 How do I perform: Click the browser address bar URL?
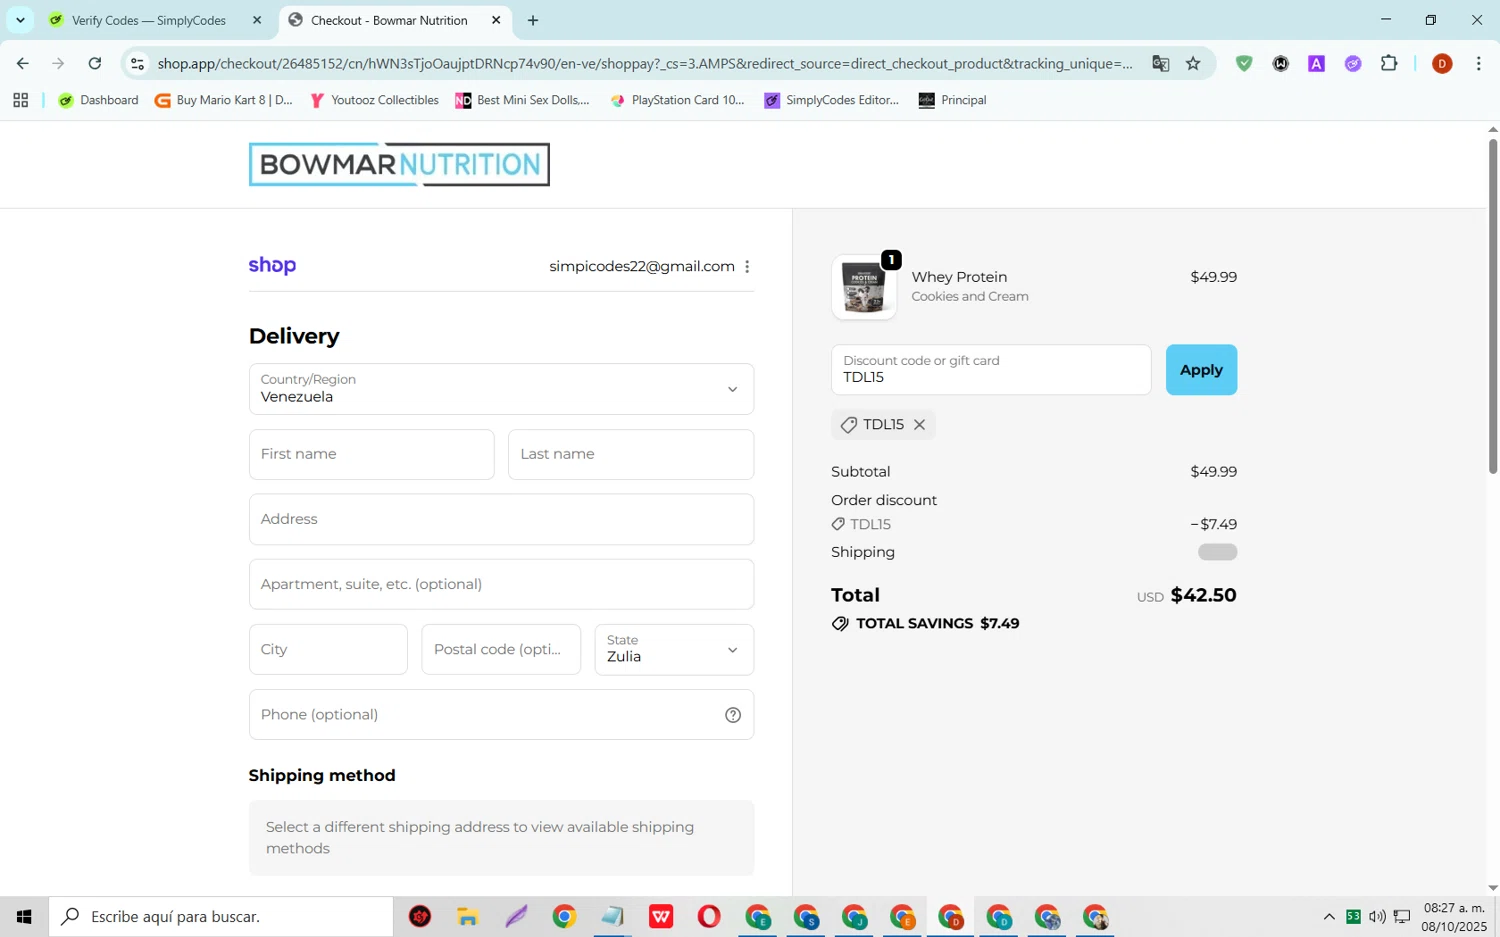(645, 63)
